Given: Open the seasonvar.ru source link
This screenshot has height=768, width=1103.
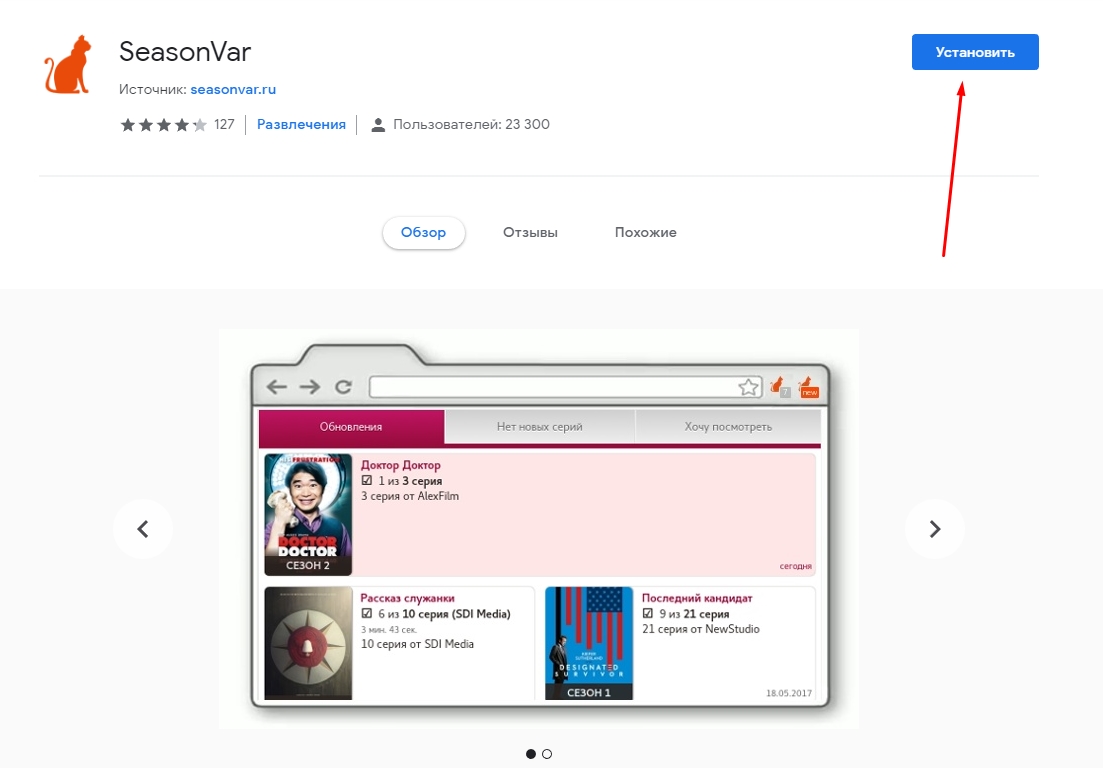Looking at the screenshot, I should (233, 89).
